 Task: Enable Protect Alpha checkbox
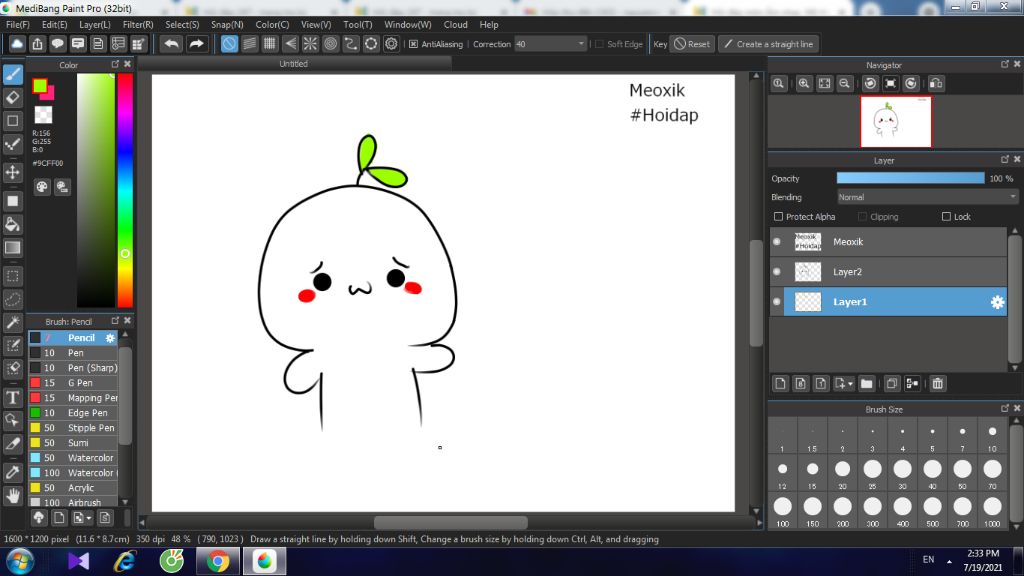click(x=778, y=217)
